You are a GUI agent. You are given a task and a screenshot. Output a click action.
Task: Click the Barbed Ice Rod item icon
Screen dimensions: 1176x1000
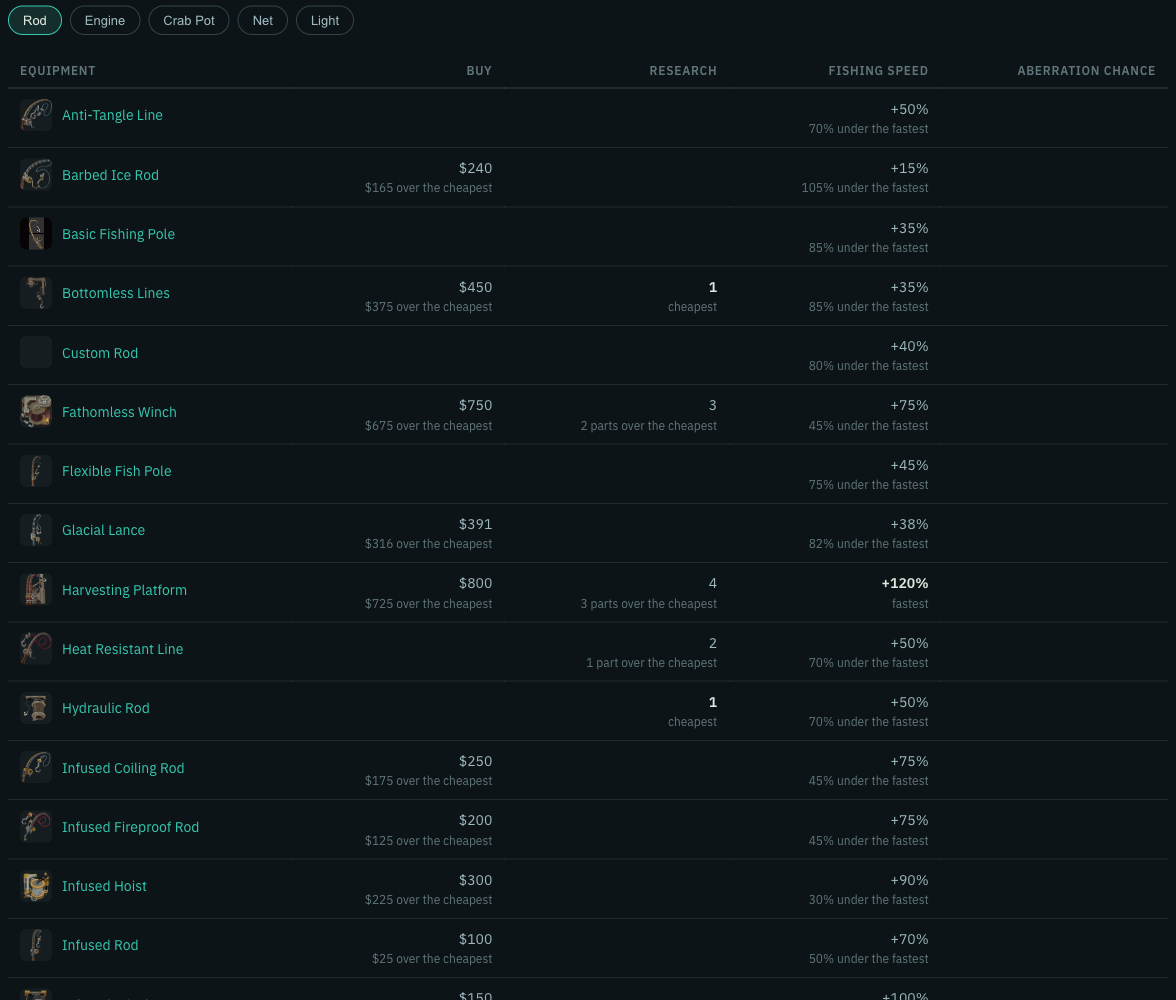(x=36, y=175)
